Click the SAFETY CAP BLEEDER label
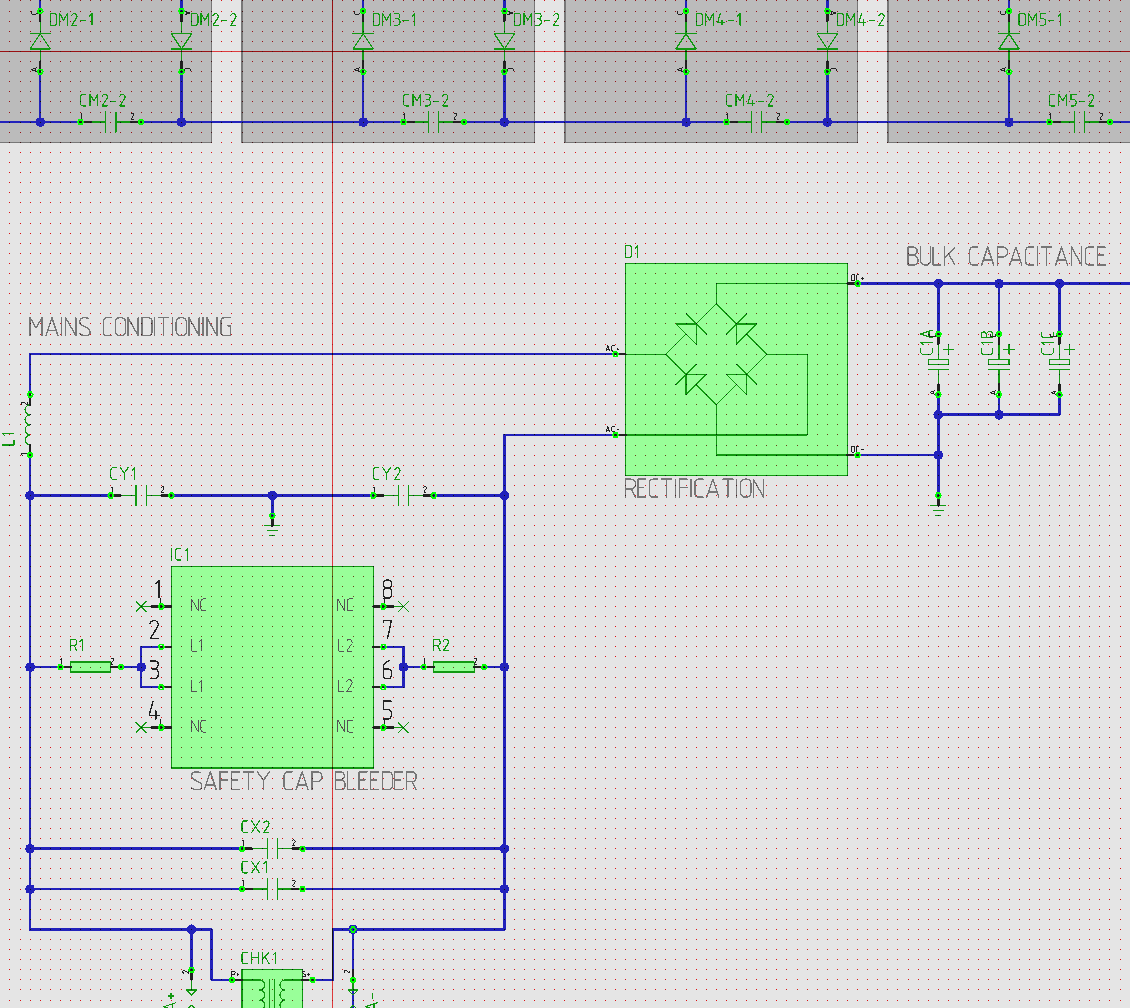 (x=304, y=781)
